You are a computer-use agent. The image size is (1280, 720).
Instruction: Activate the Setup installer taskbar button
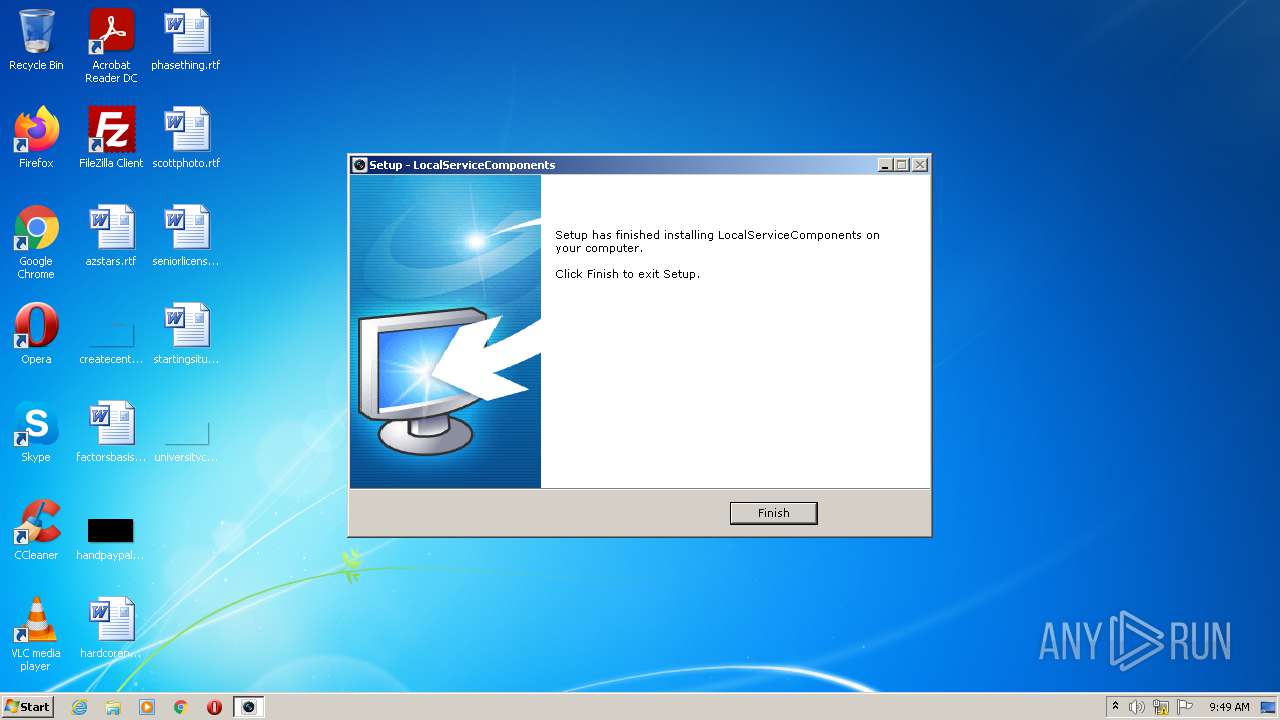click(249, 707)
